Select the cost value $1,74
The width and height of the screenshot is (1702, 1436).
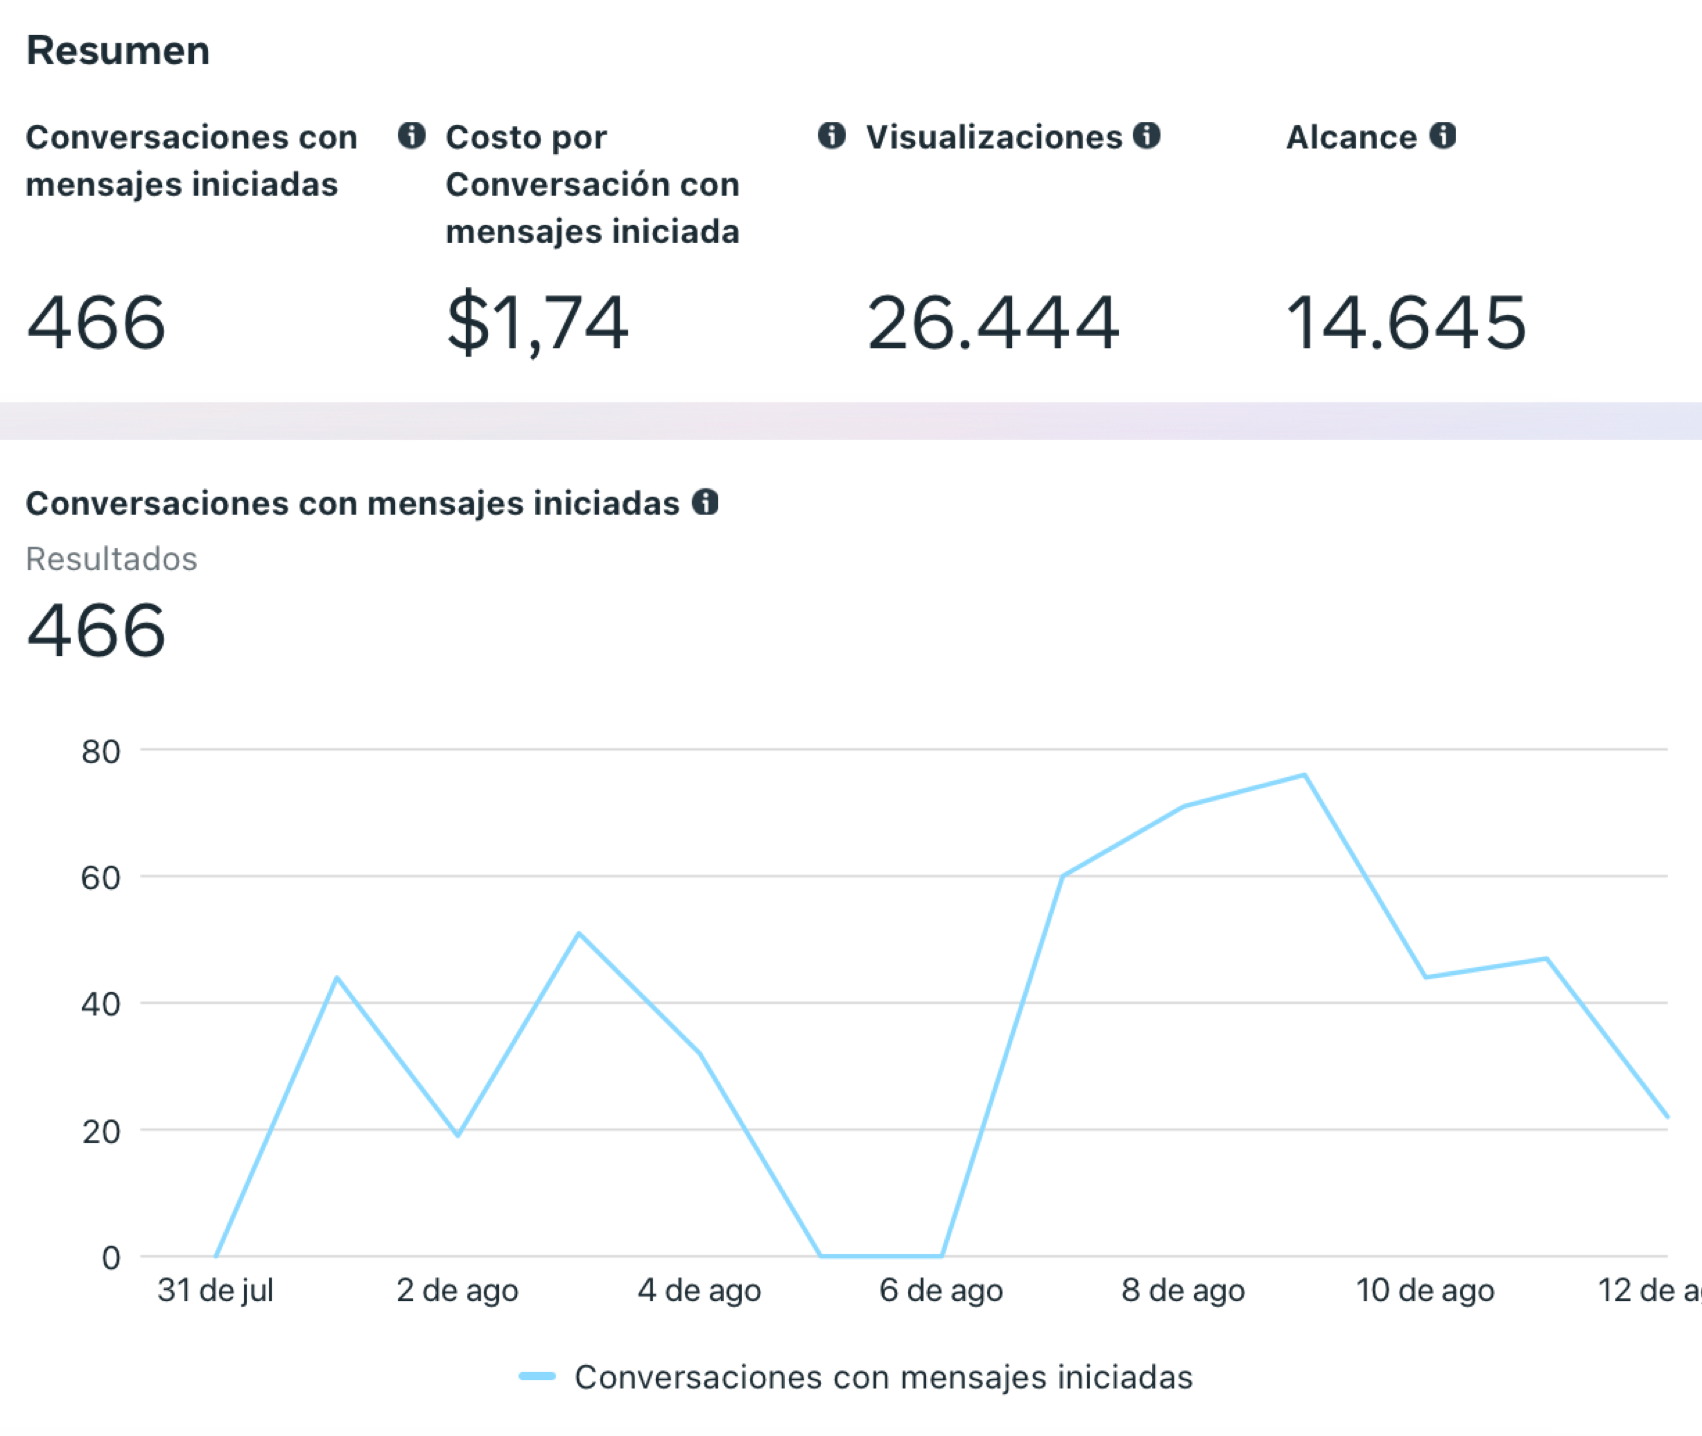(x=537, y=323)
